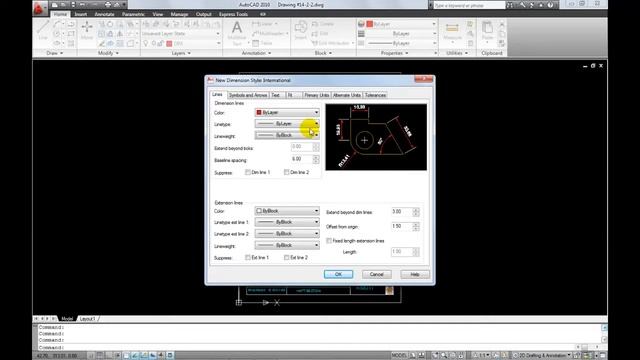The image size is (640, 360).
Task: Open extension lines Lineweight dropdown
Action: tap(287, 245)
